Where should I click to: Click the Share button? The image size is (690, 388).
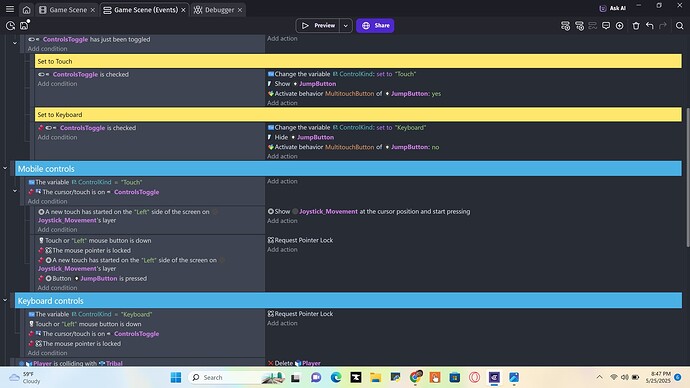pyautogui.click(x=375, y=26)
